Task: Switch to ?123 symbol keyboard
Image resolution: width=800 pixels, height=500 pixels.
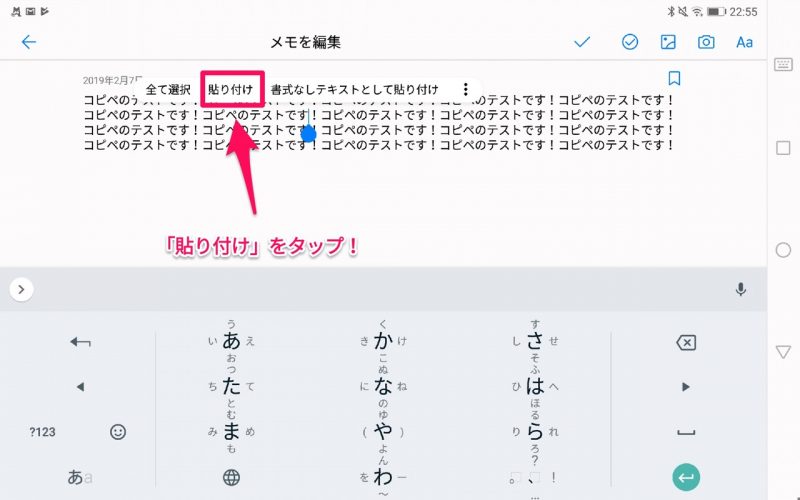Action: pos(42,432)
